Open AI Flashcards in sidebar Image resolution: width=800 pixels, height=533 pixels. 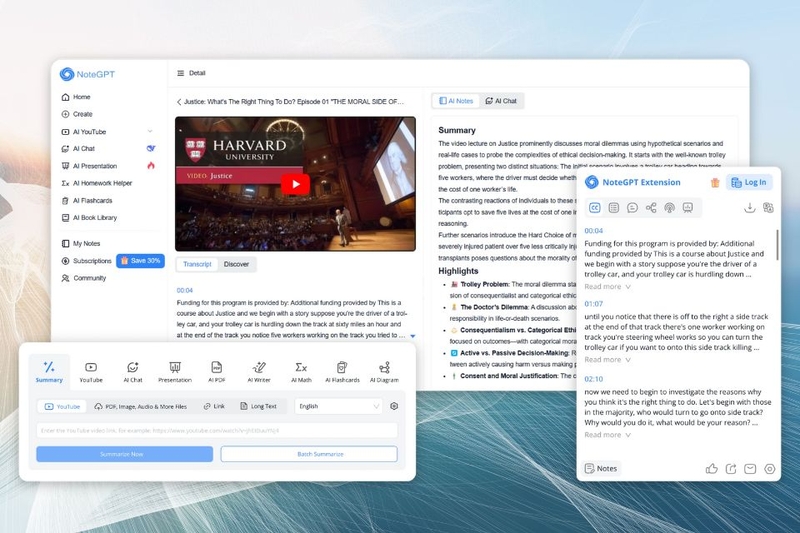click(x=87, y=200)
